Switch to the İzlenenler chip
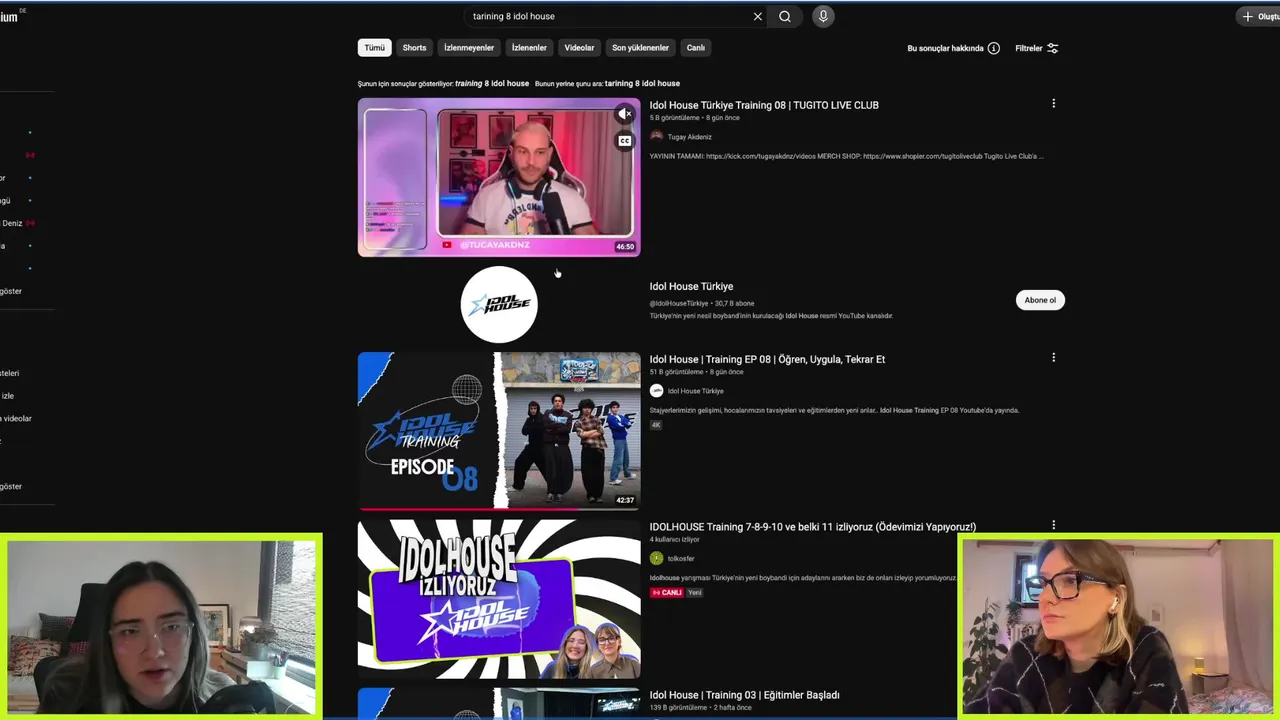 pyautogui.click(x=529, y=48)
